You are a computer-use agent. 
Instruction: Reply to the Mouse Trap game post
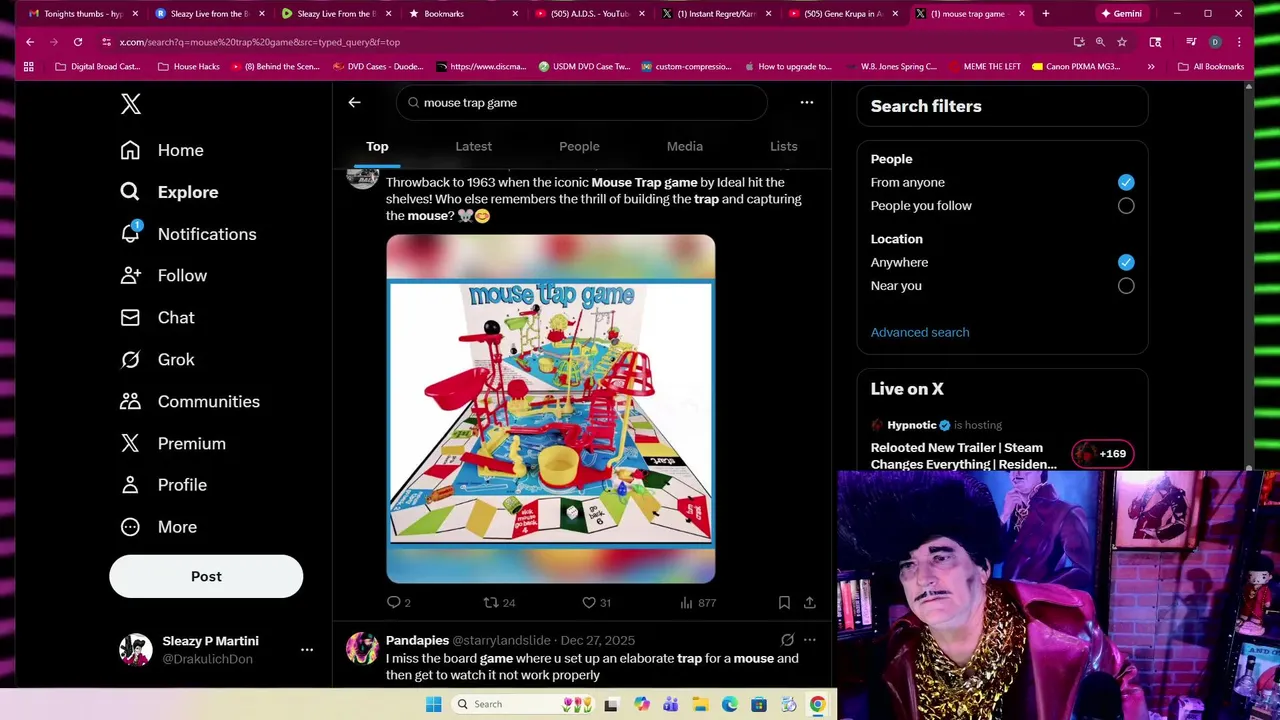tap(399, 602)
